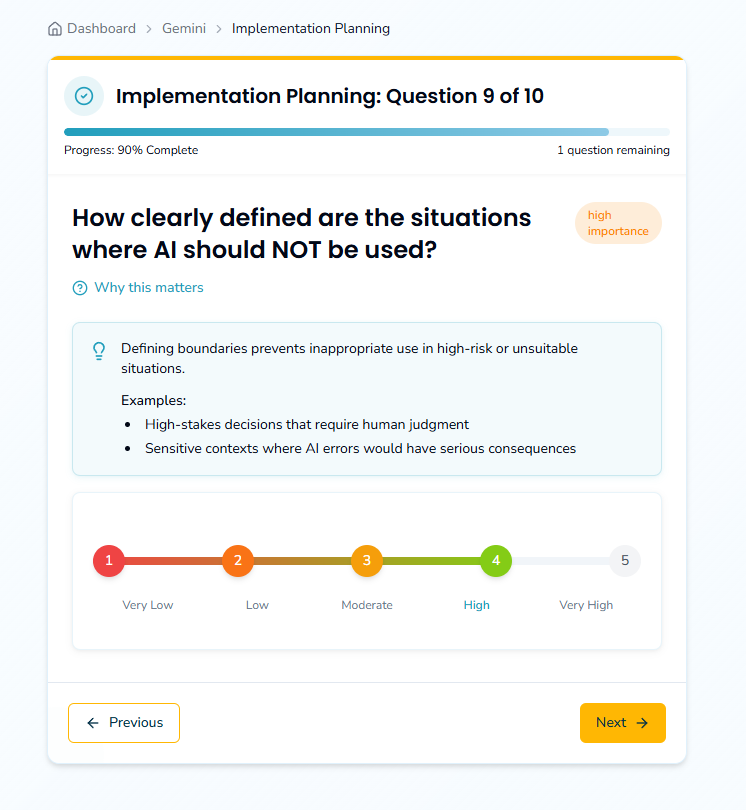Click the checkmark icon beside the title
The width and height of the screenshot is (746, 810).
click(x=84, y=96)
